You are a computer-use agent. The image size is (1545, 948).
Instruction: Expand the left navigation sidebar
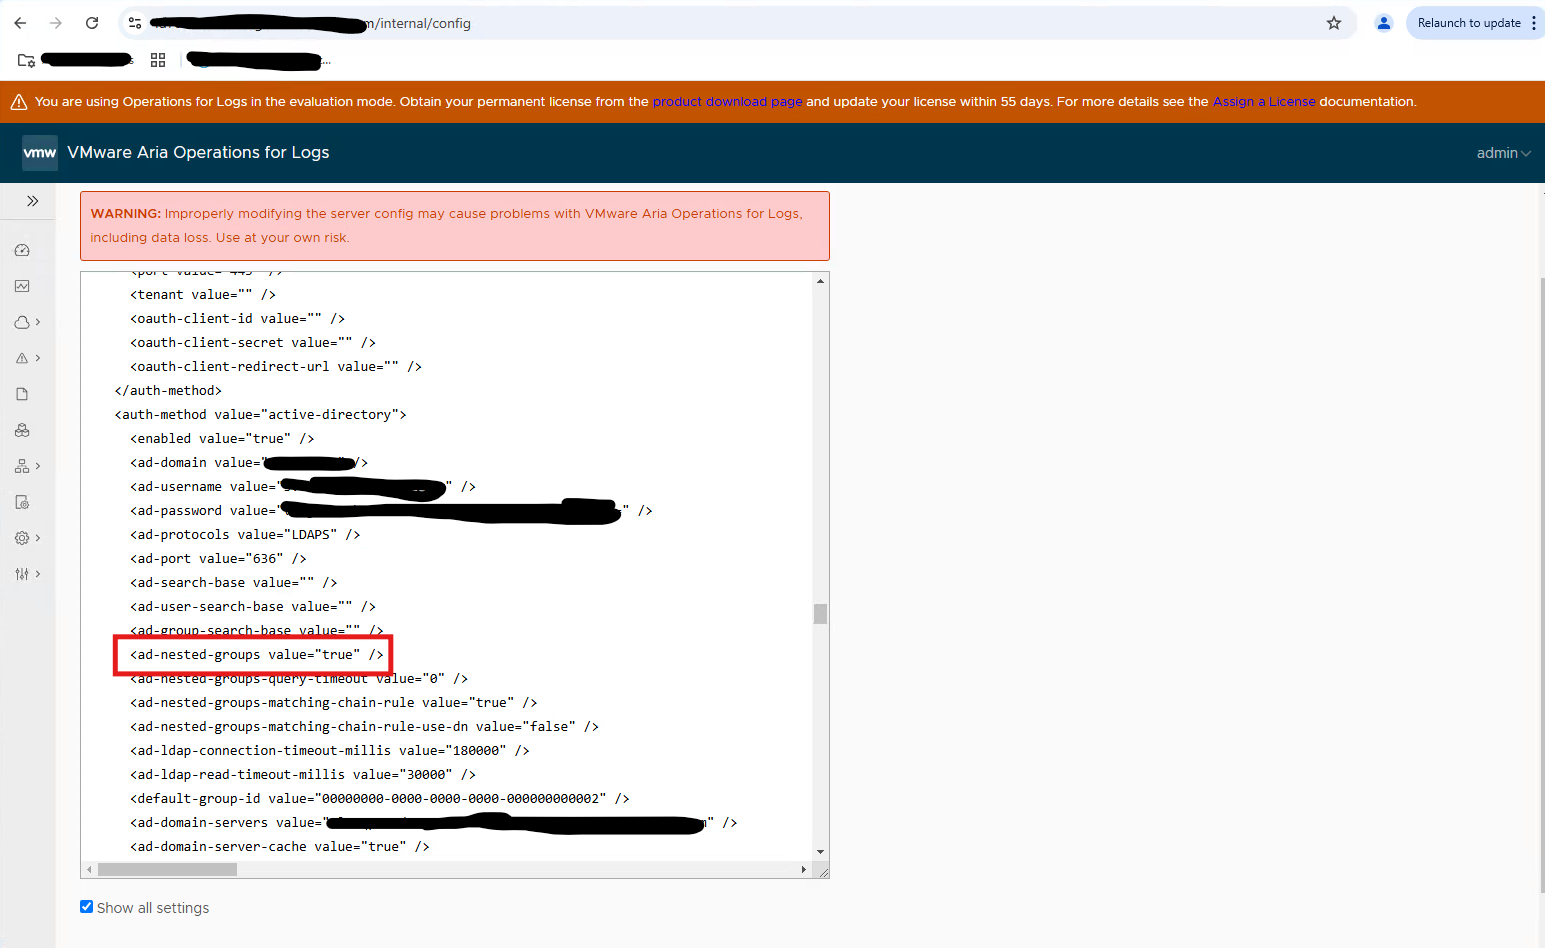point(32,201)
